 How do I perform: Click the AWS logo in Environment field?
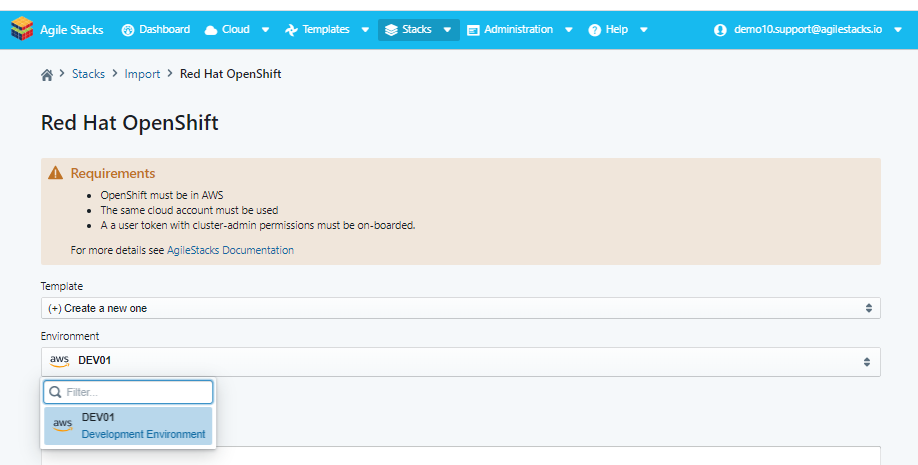(60, 361)
